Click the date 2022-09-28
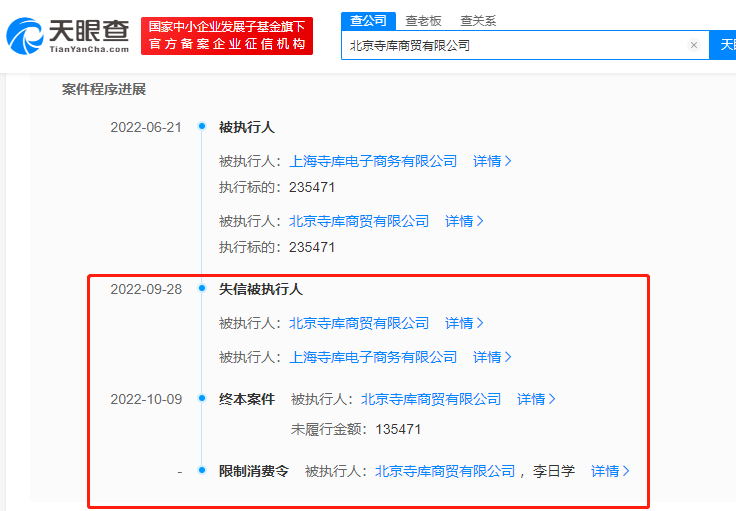Screen dimensions: 736x511 [146, 289]
